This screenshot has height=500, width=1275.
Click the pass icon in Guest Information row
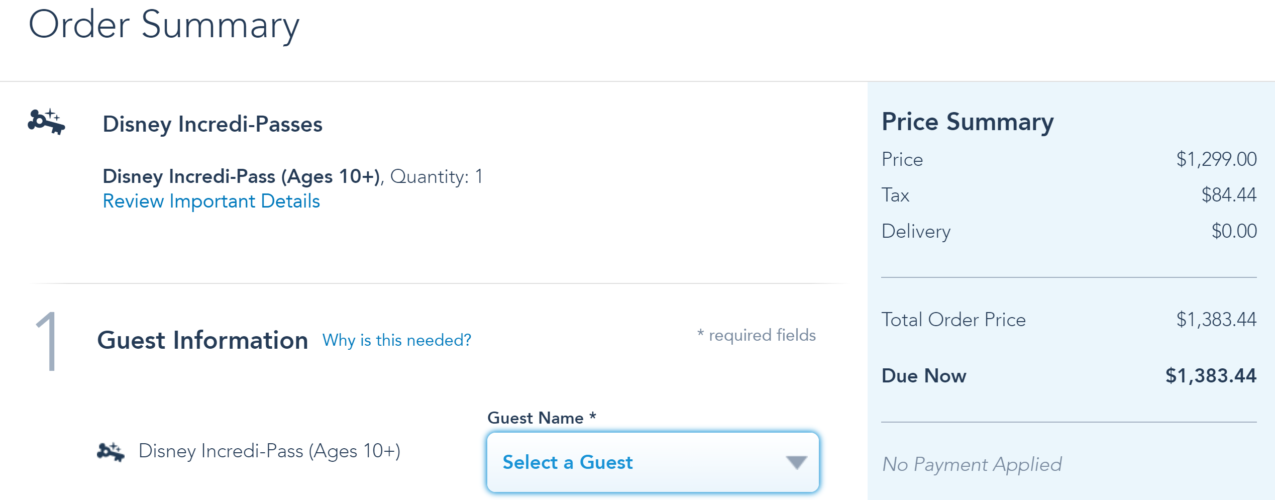pos(109,451)
